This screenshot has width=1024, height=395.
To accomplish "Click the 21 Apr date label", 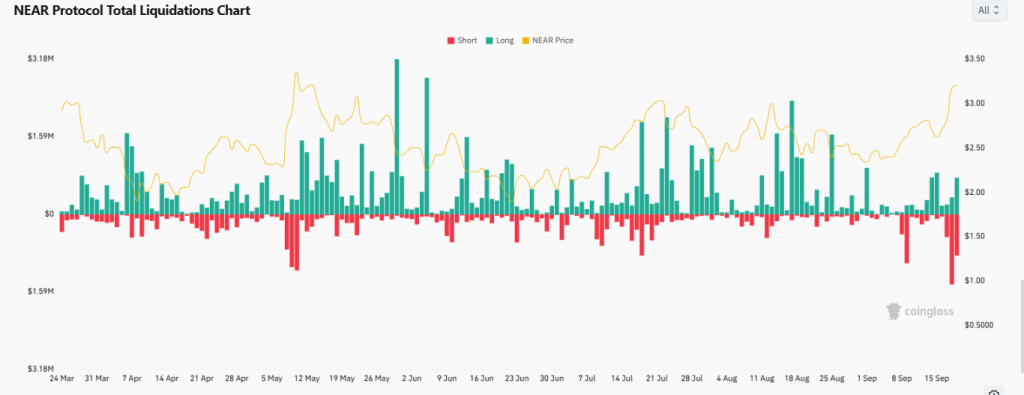I will (x=202, y=378).
